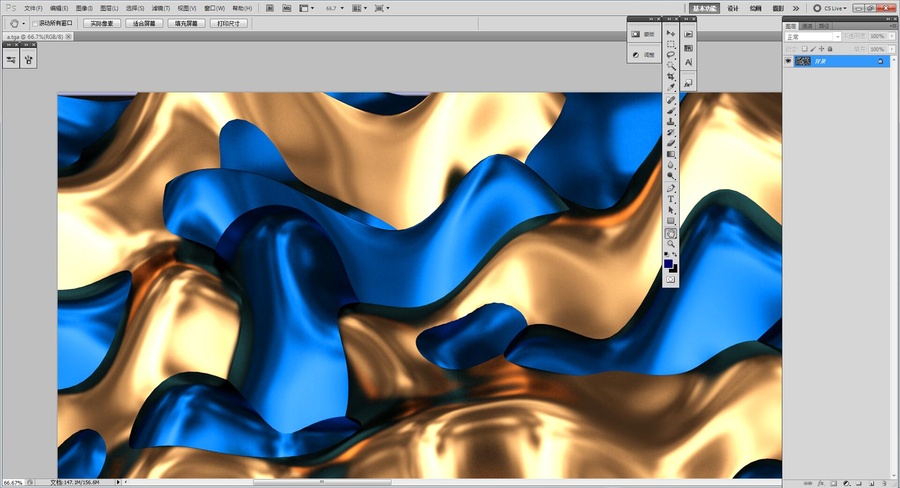Toggle Quick Mask mode
Viewport: 900px width, 488px height.
(670, 280)
